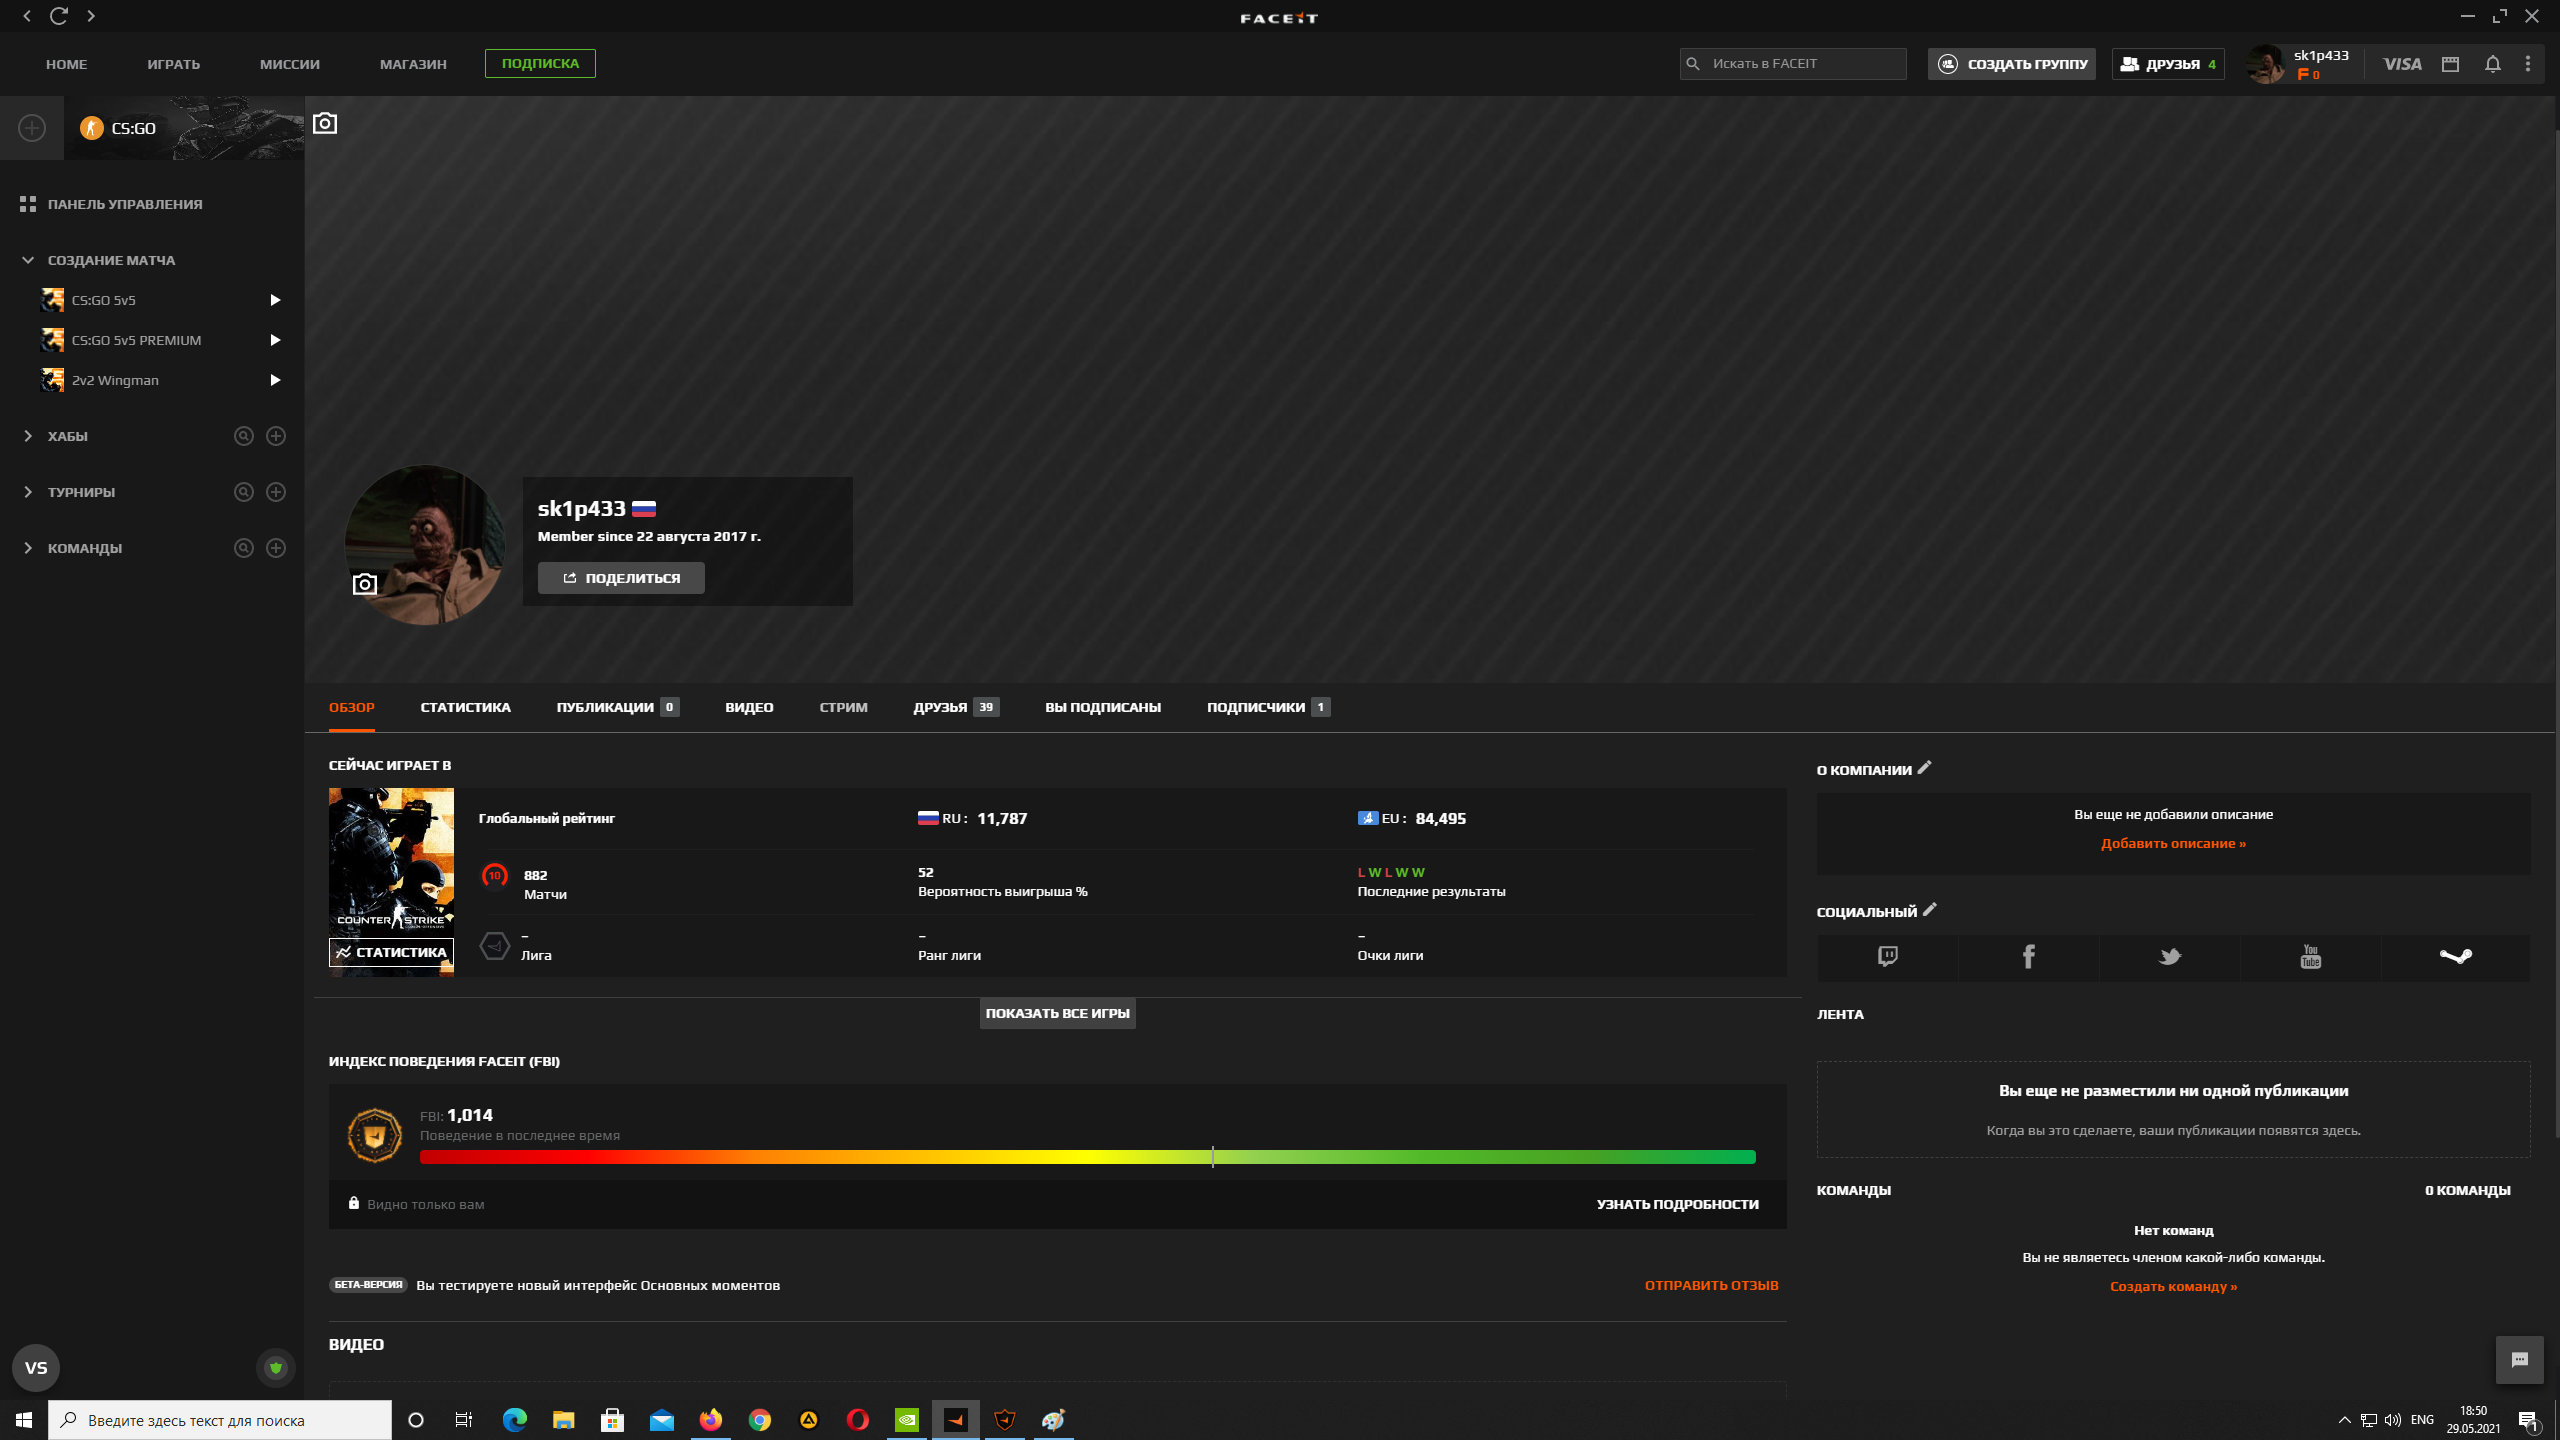2560x1440 pixels.
Task: Create a hub with the plus icon in the ХАБЫ row
Action: point(276,436)
